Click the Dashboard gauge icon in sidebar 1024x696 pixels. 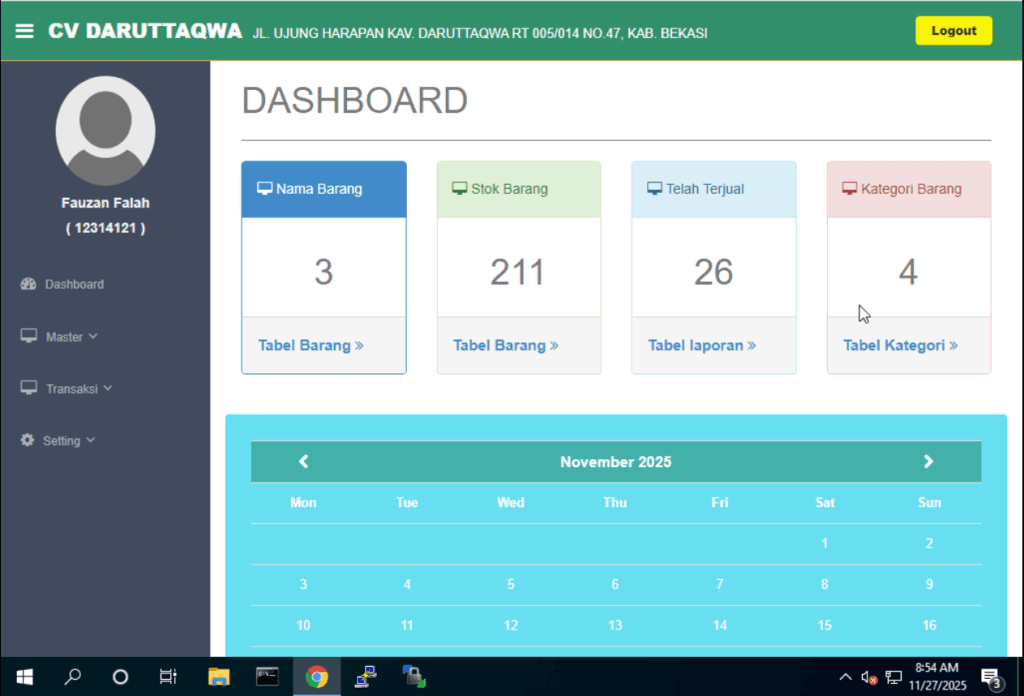click(28, 284)
